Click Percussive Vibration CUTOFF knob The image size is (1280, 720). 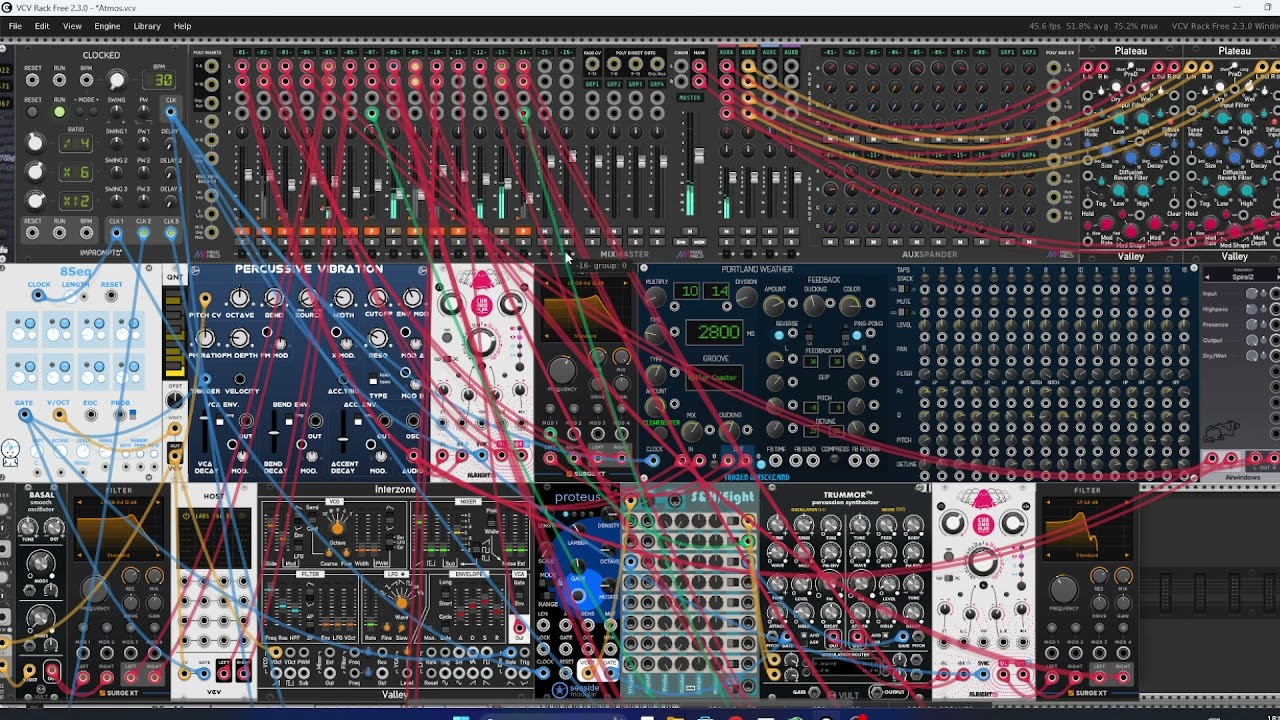(x=378, y=297)
